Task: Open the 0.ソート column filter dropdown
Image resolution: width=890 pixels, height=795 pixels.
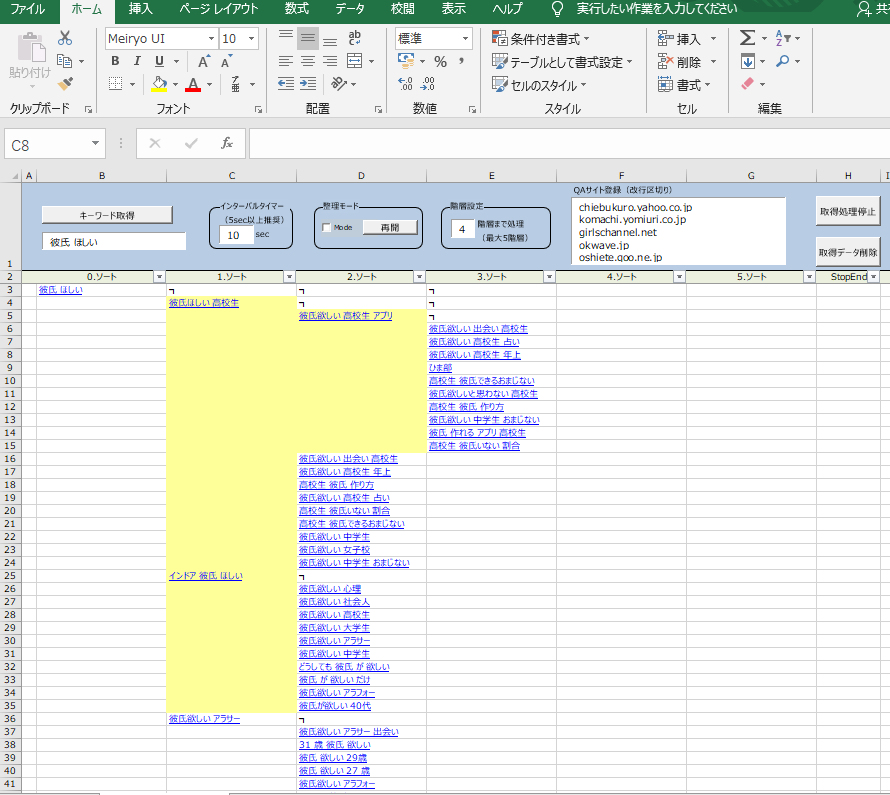Action: (x=159, y=277)
